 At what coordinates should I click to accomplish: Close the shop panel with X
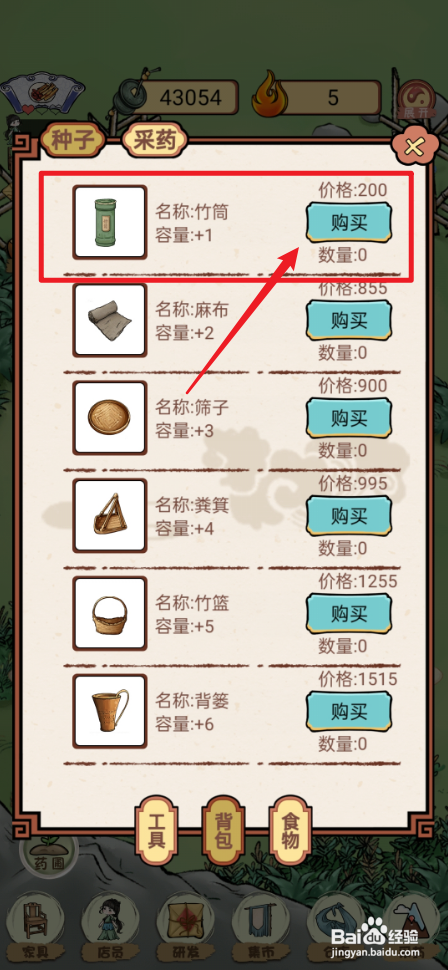(413, 147)
